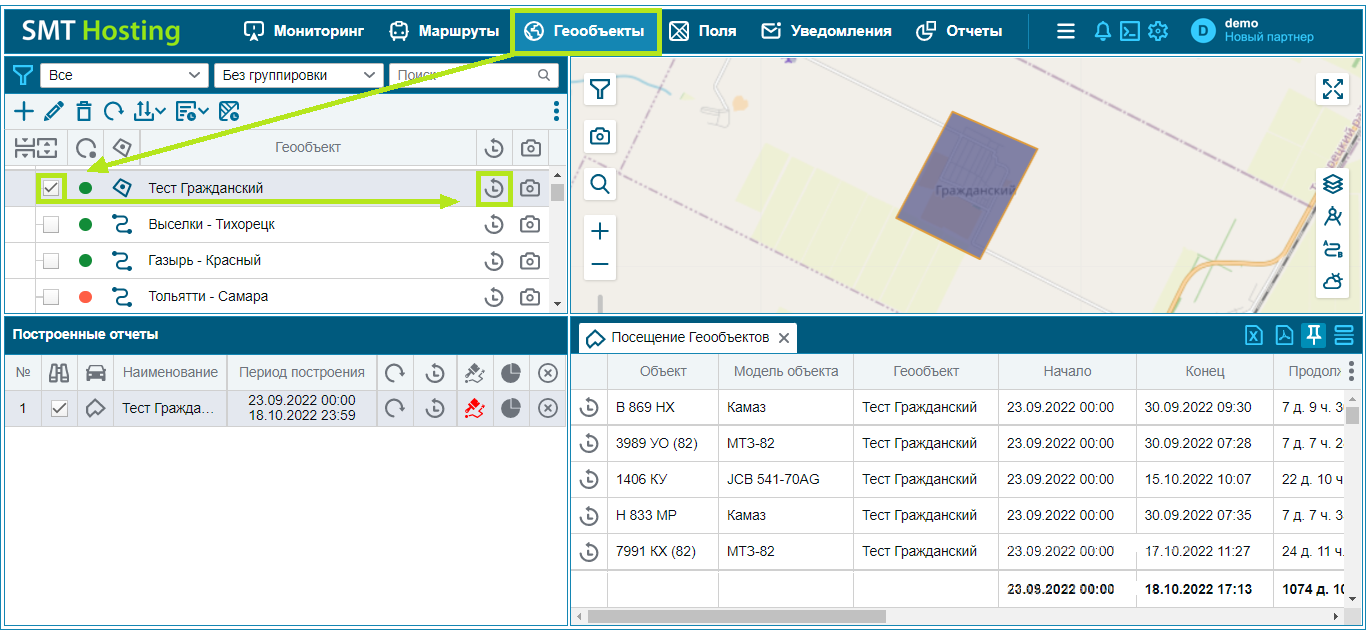Toggle checkbox of report row 1
1366x630 pixels.
59,408
